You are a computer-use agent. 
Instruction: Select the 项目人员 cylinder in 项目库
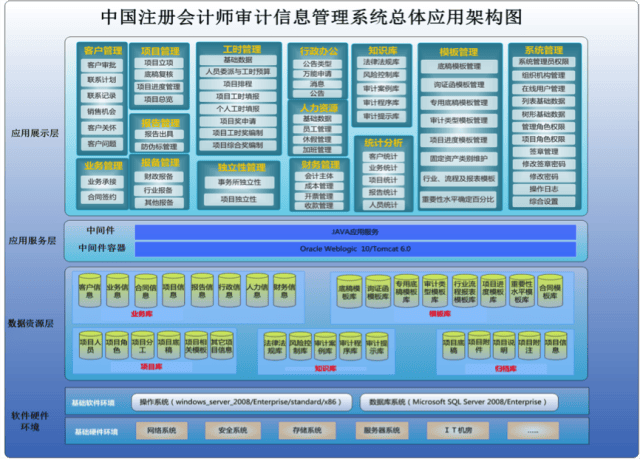(90, 345)
